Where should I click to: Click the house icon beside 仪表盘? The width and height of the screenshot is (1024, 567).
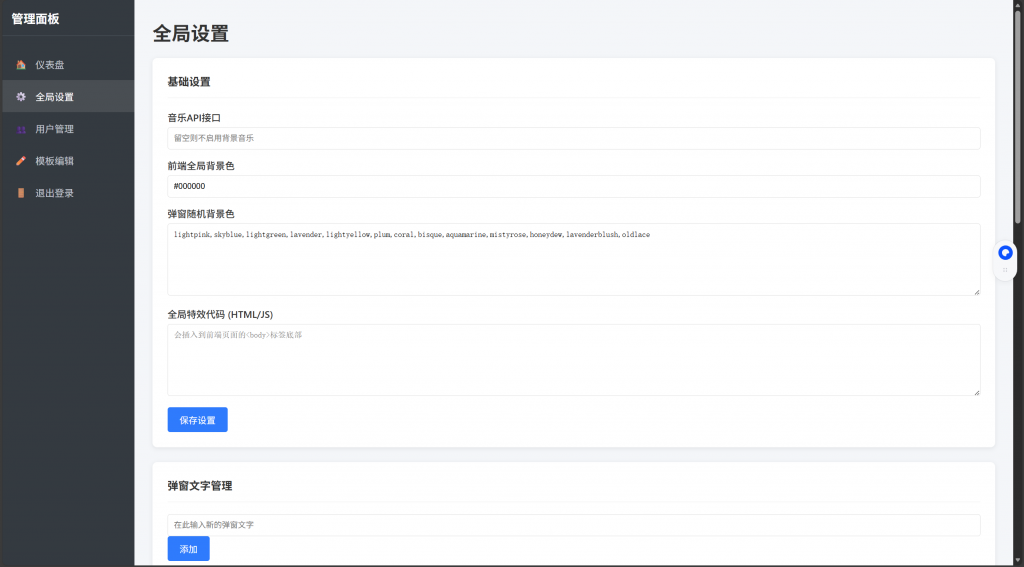tap(21, 65)
